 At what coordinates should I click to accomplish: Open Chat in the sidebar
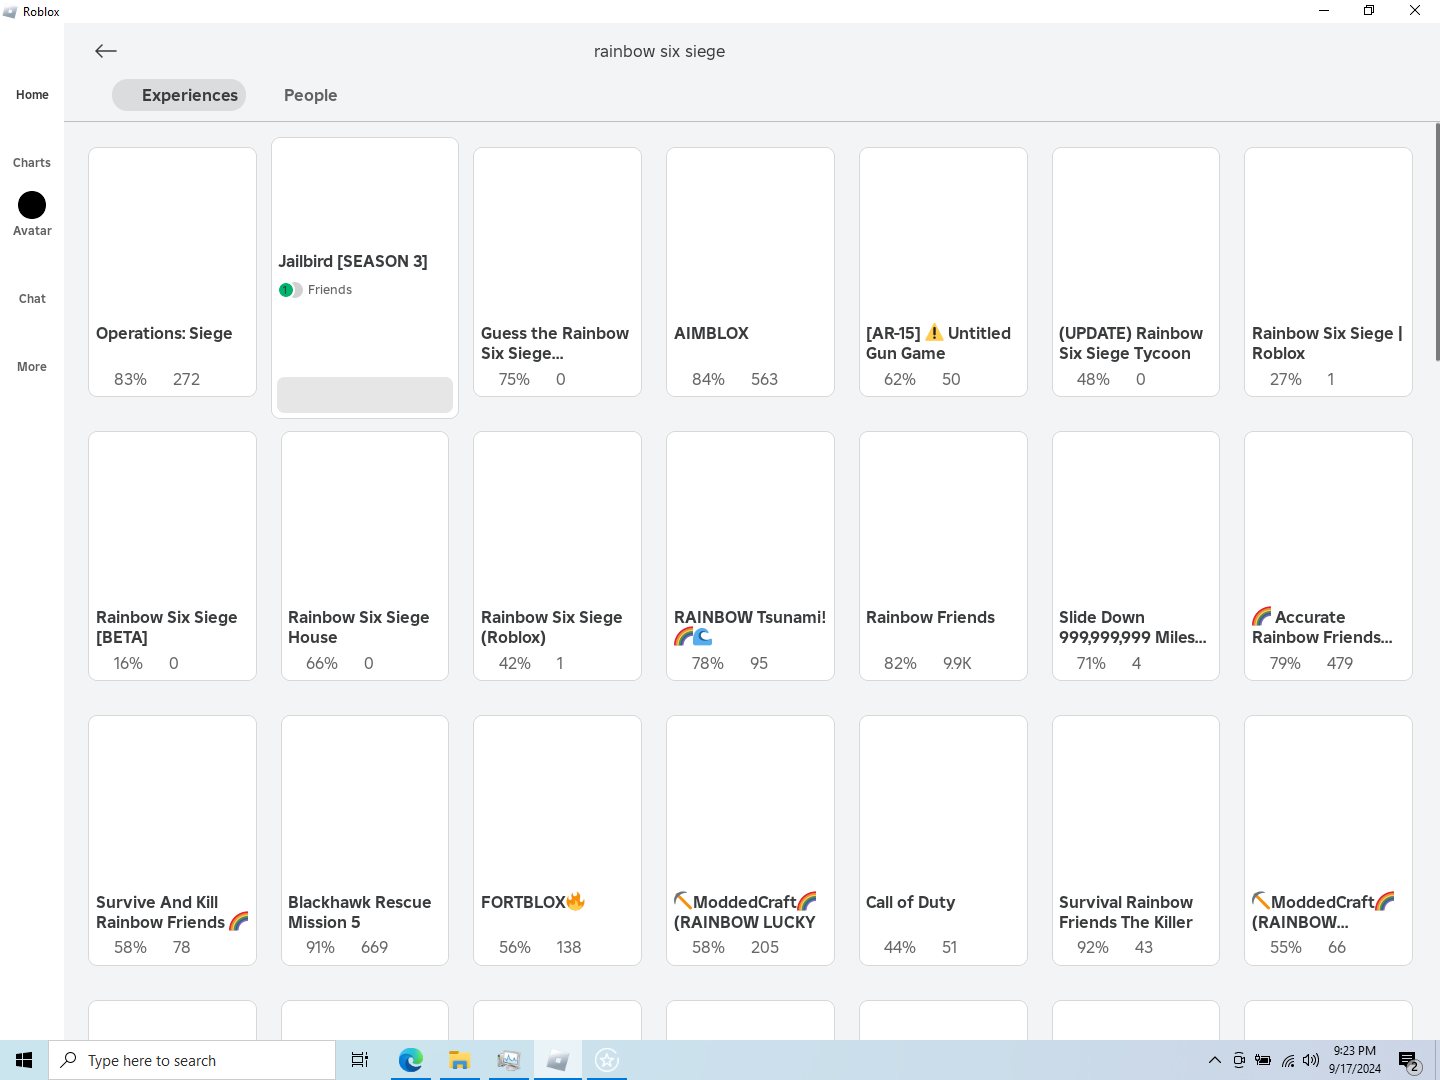[x=32, y=299]
